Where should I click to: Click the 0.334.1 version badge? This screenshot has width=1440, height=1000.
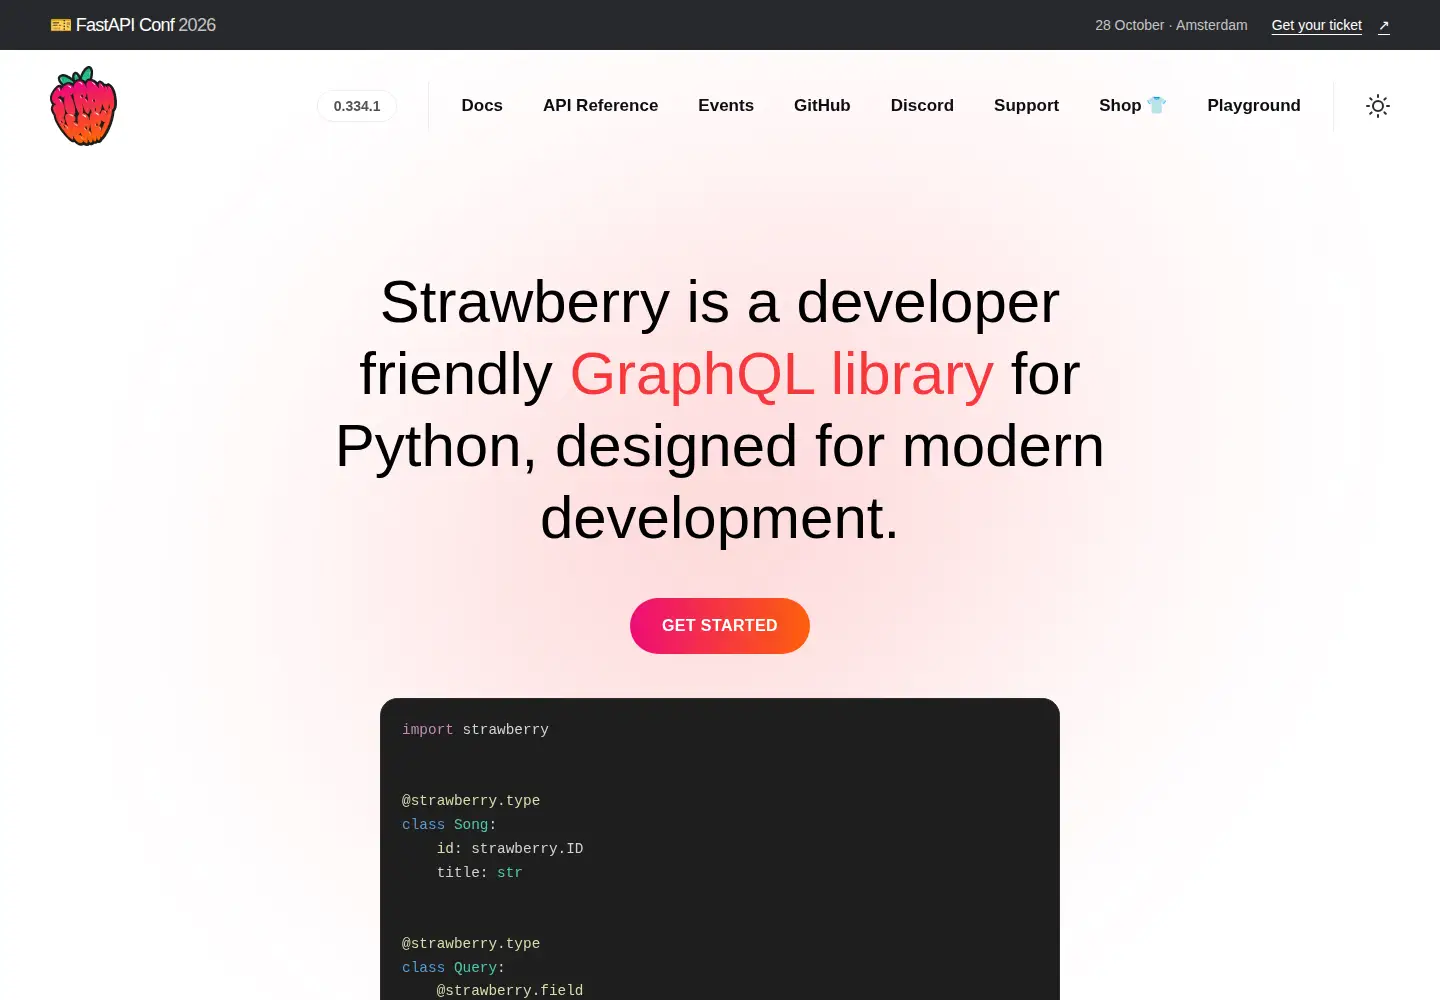point(357,106)
